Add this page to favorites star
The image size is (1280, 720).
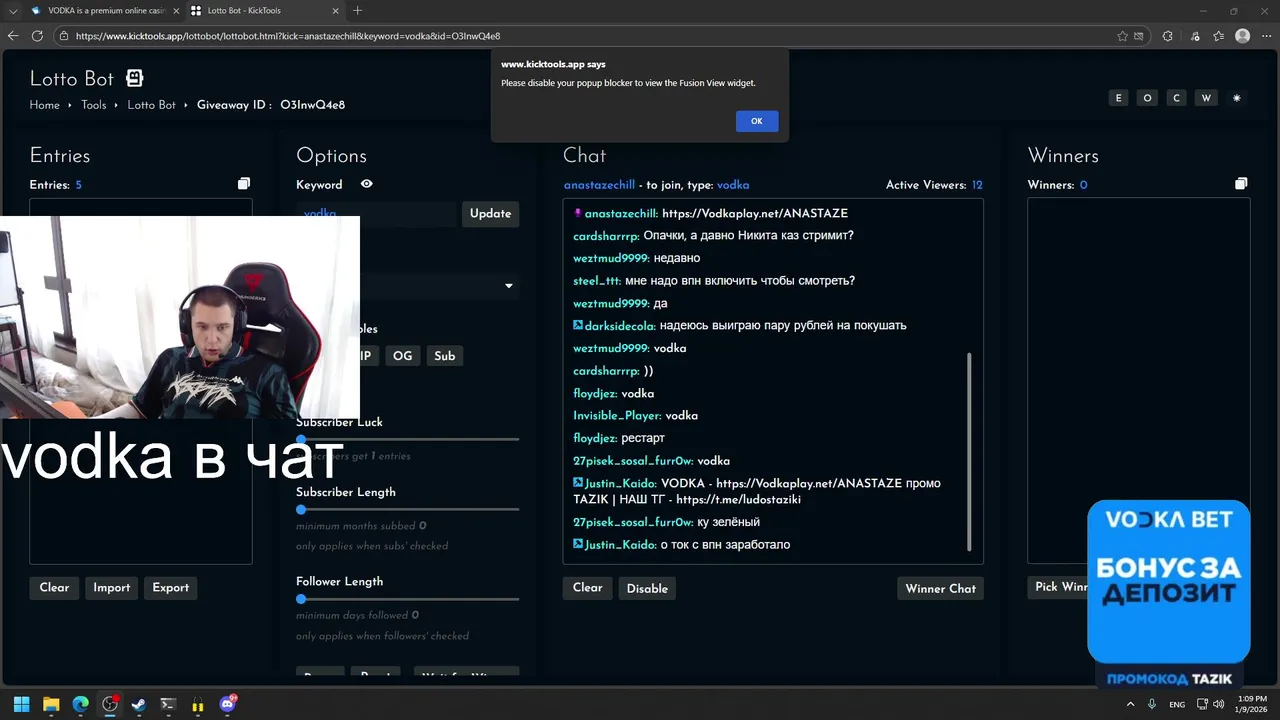[x=1123, y=36]
